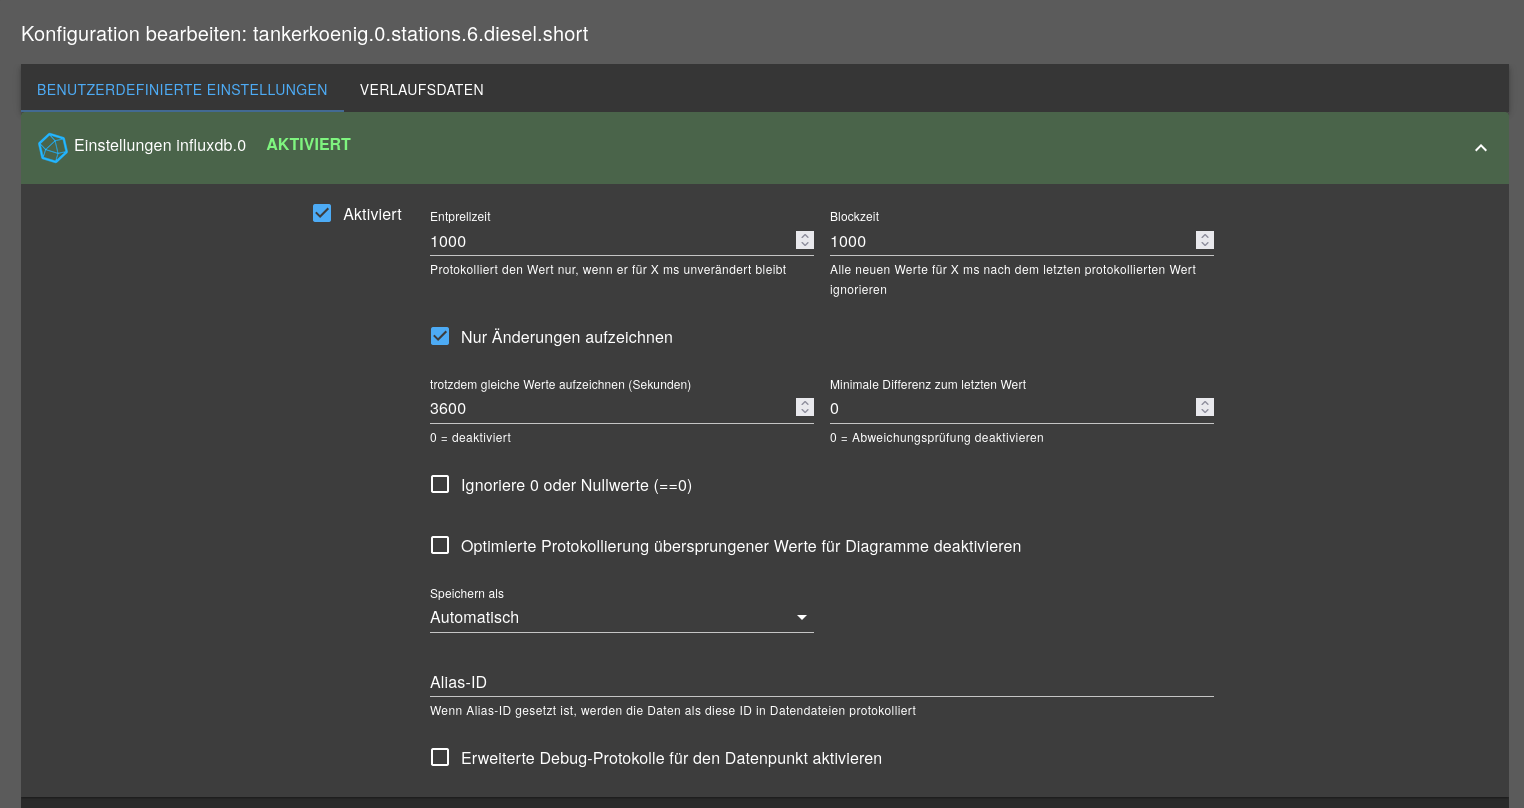Open Benutzerdefinierte Einstellungen tab
Image resolution: width=1524 pixels, height=808 pixels.
click(182, 90)
